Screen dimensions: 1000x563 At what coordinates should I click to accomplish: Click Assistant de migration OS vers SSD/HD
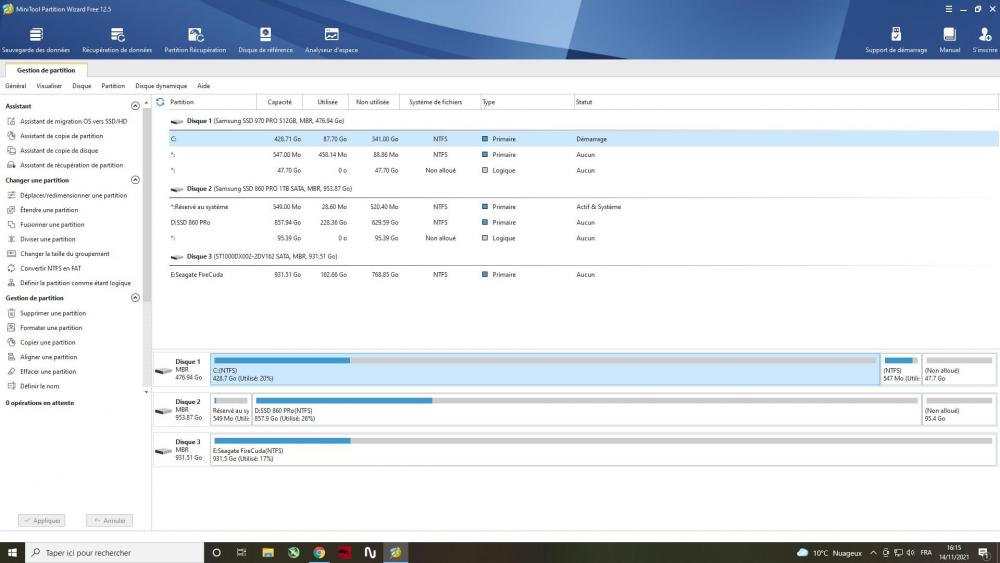point(73,121)
